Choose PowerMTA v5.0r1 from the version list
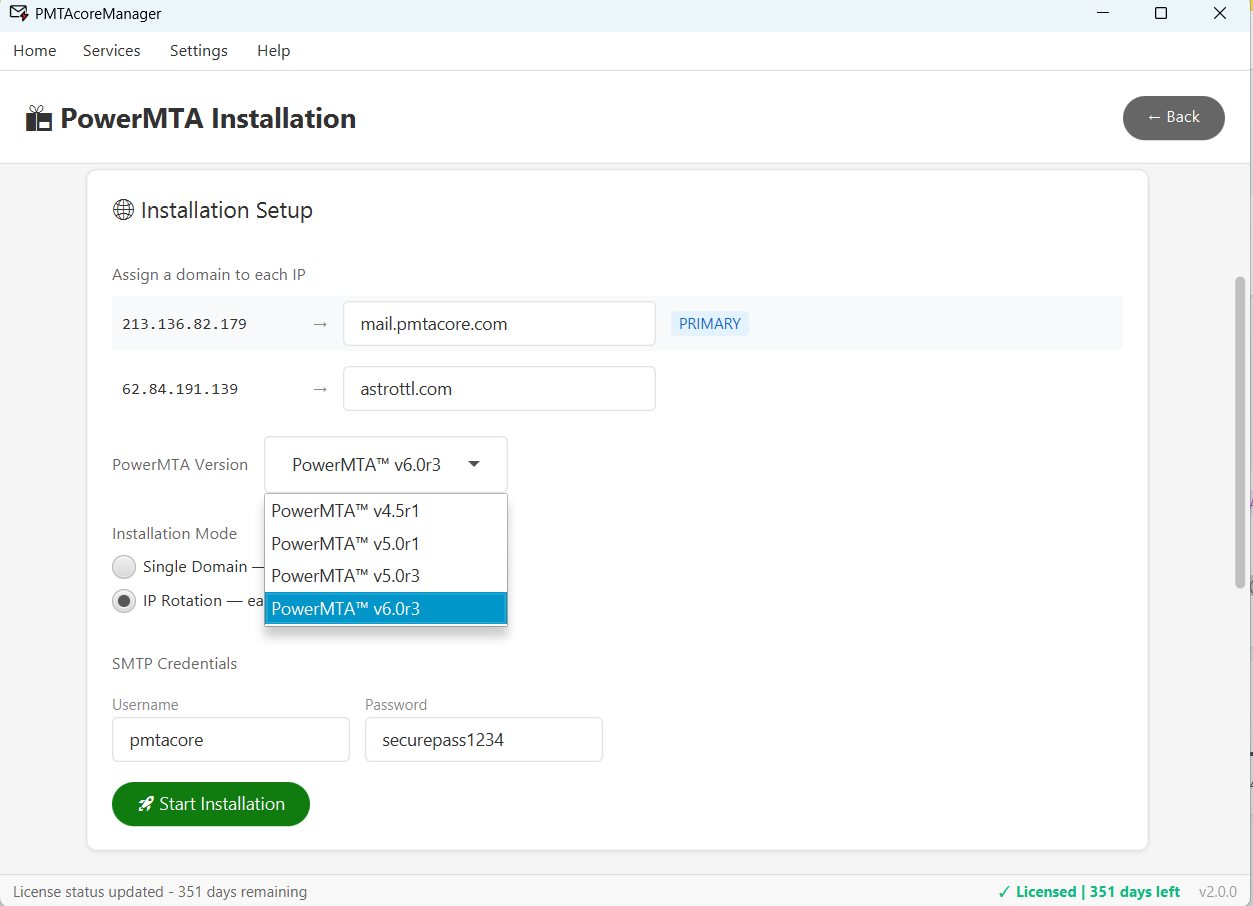 coord(345,543)
